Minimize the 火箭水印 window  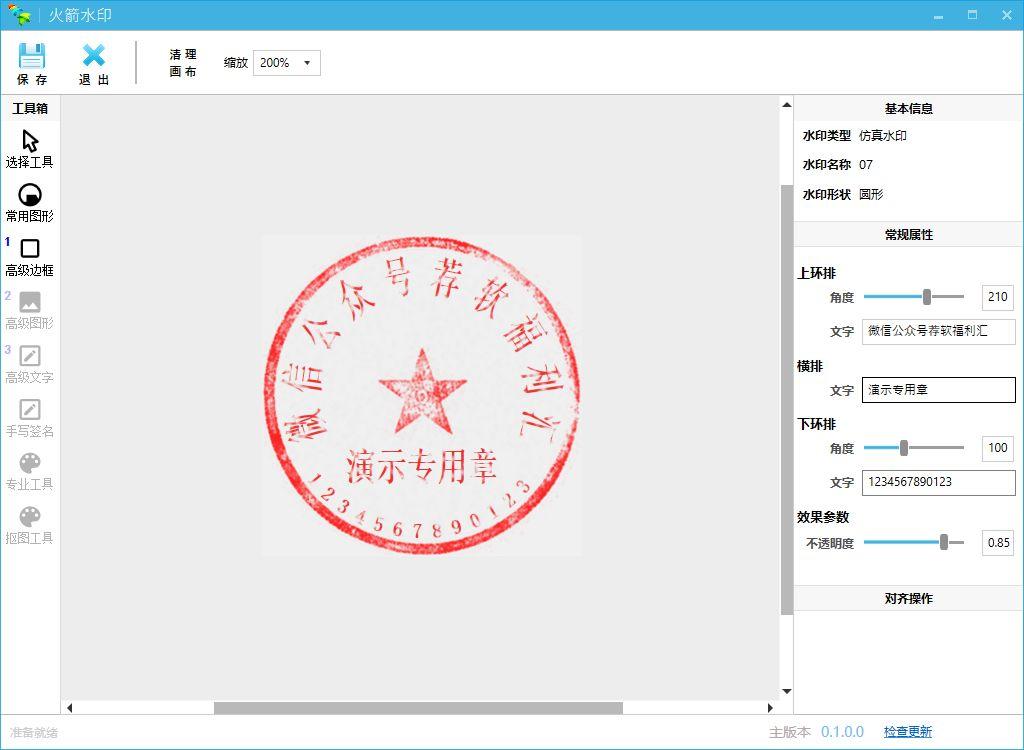[938, 15]
